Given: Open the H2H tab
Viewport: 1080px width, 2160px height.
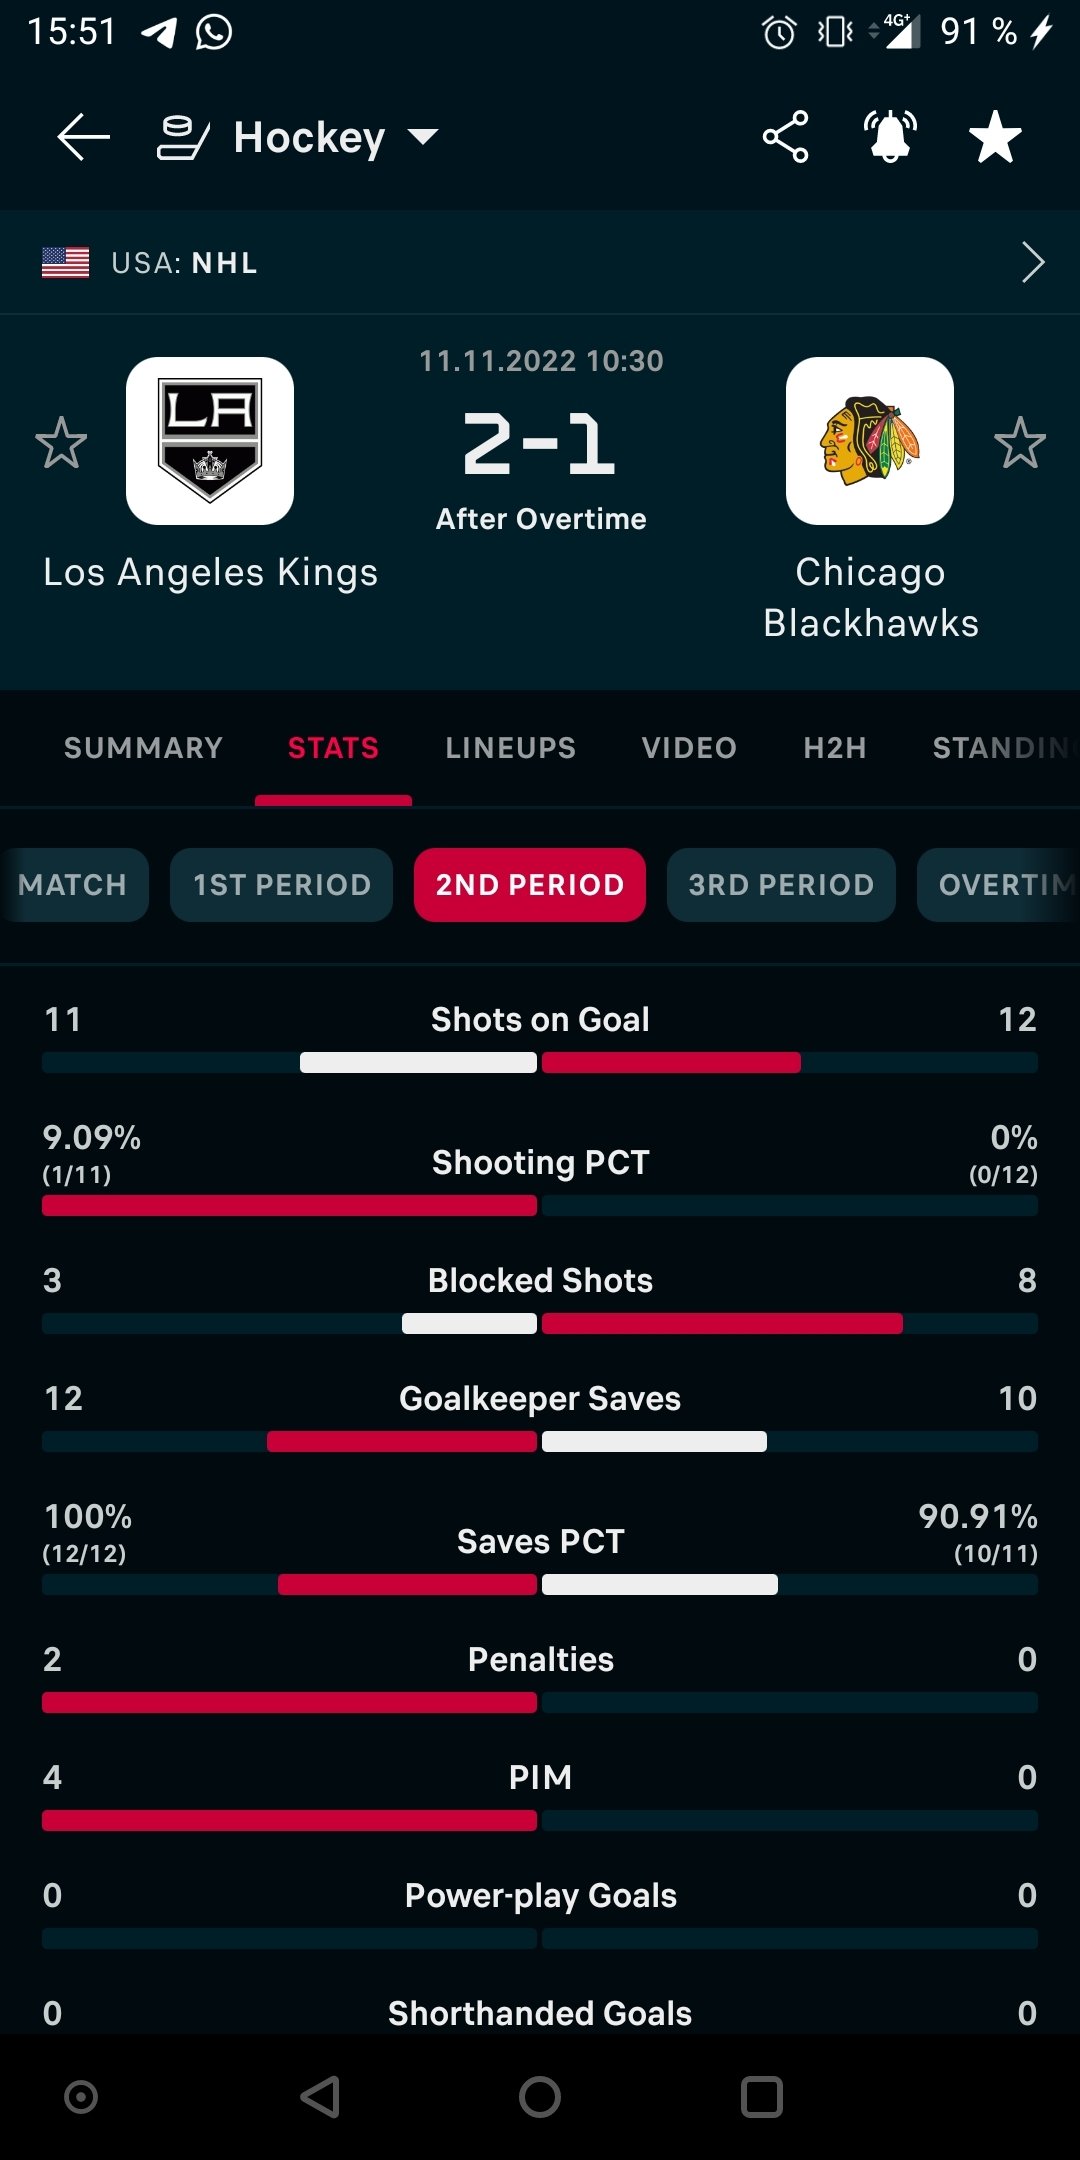Looking at the screenshot, I should coord(835,748).
